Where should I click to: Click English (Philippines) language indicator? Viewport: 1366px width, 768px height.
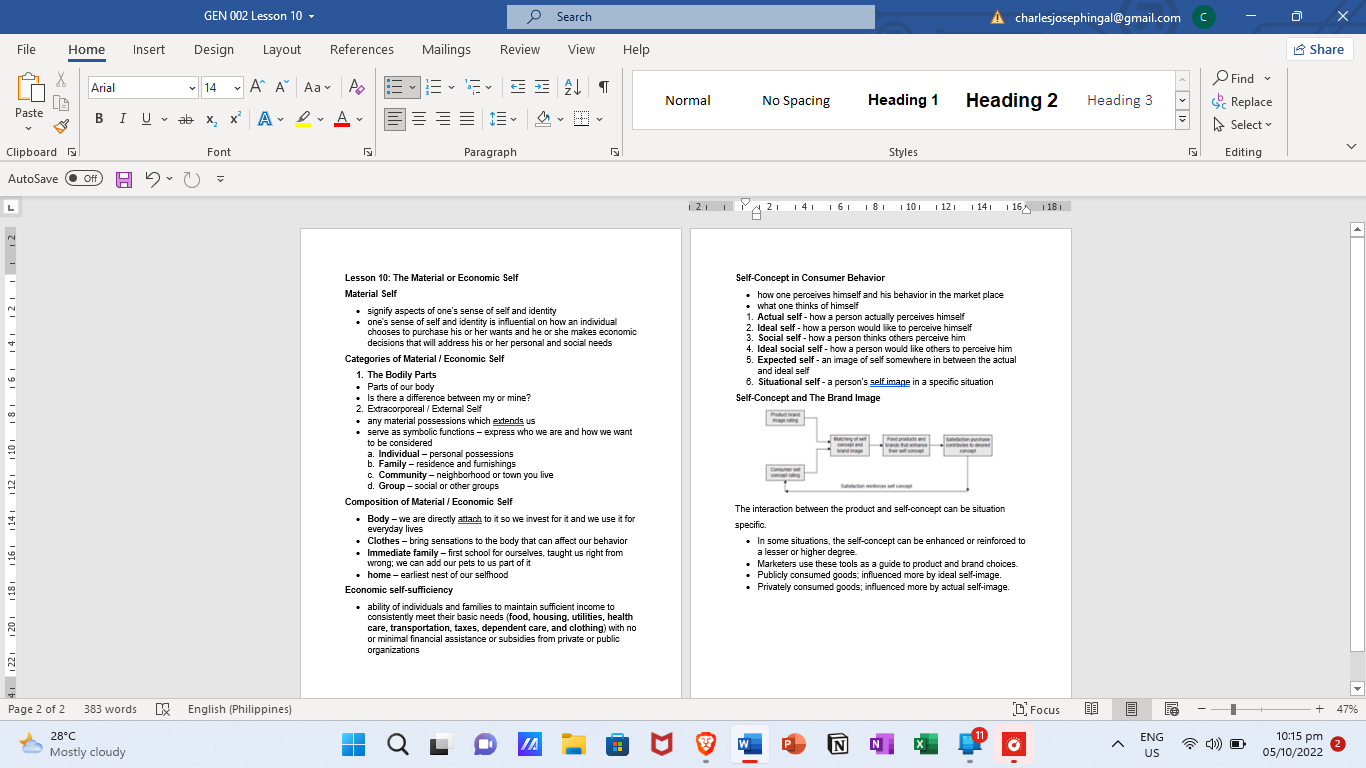point(240,709)
